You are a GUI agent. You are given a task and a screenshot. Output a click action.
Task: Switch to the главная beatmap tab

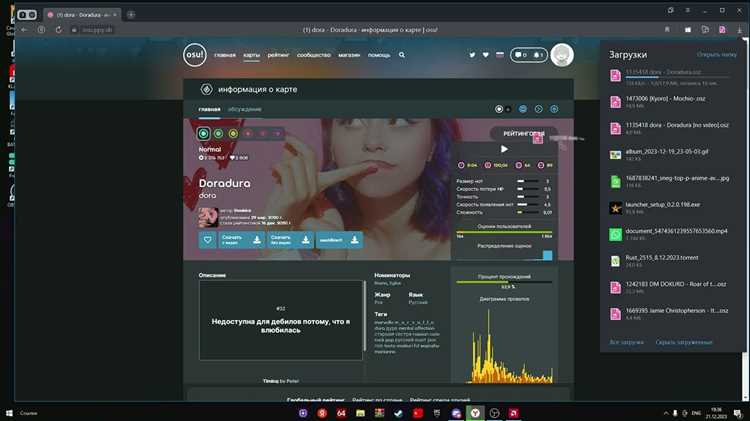[210, 109]
